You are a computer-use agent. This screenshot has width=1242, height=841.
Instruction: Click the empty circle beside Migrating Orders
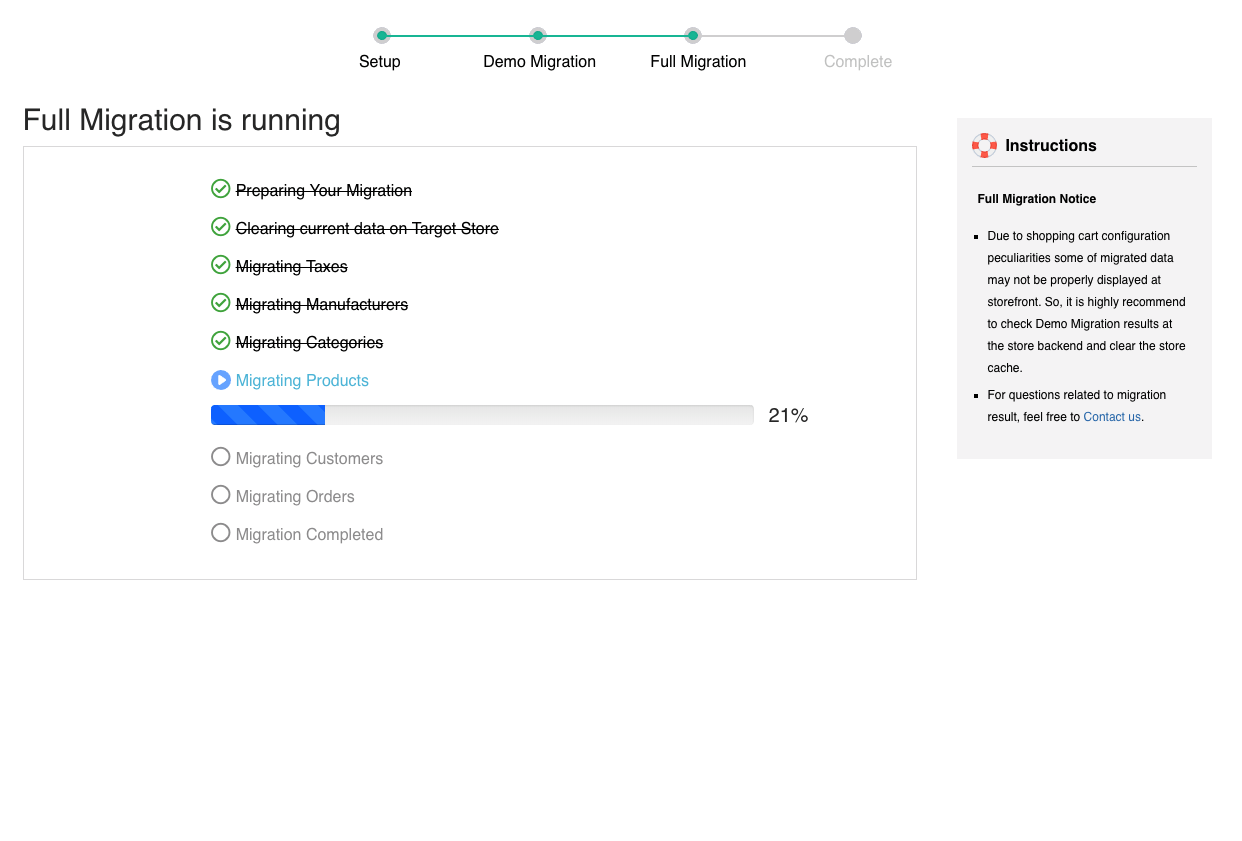pyautogui.click(x=221, y=495)
